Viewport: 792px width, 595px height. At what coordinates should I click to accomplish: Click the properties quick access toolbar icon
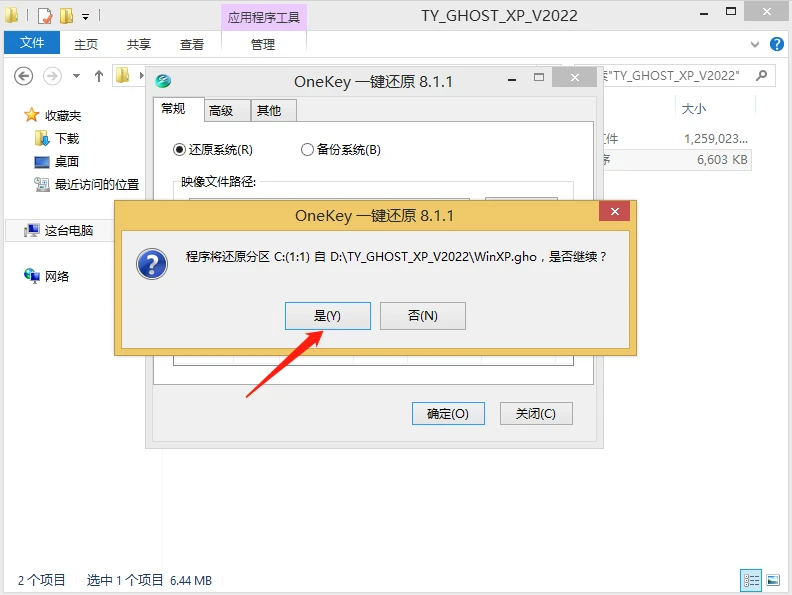(45, 16)
